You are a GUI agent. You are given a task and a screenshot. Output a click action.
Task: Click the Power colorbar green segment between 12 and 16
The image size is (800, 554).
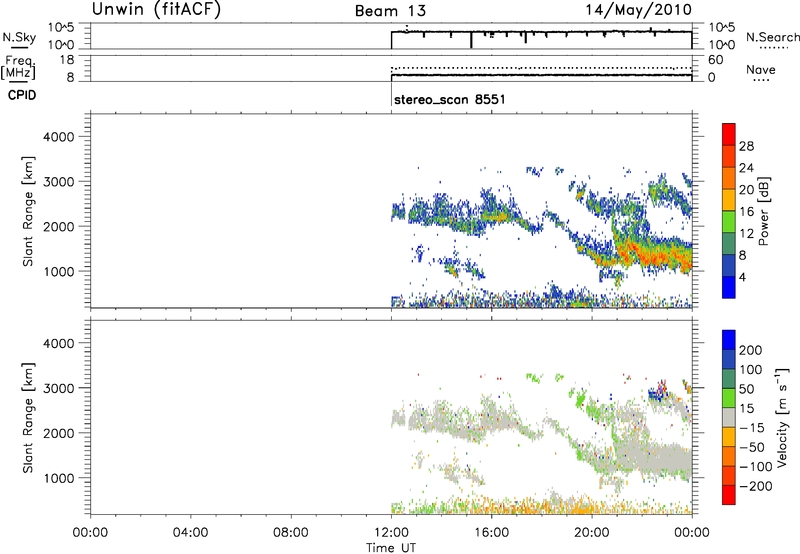[x=729, y=221]
